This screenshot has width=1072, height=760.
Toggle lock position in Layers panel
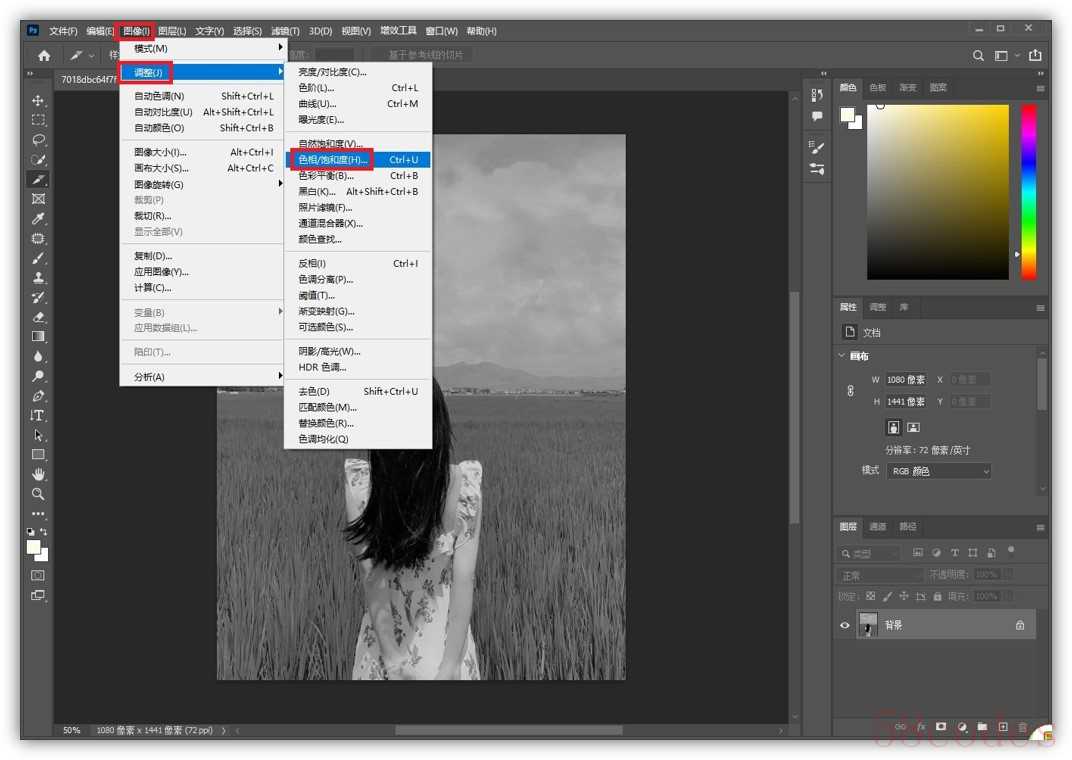904,596
